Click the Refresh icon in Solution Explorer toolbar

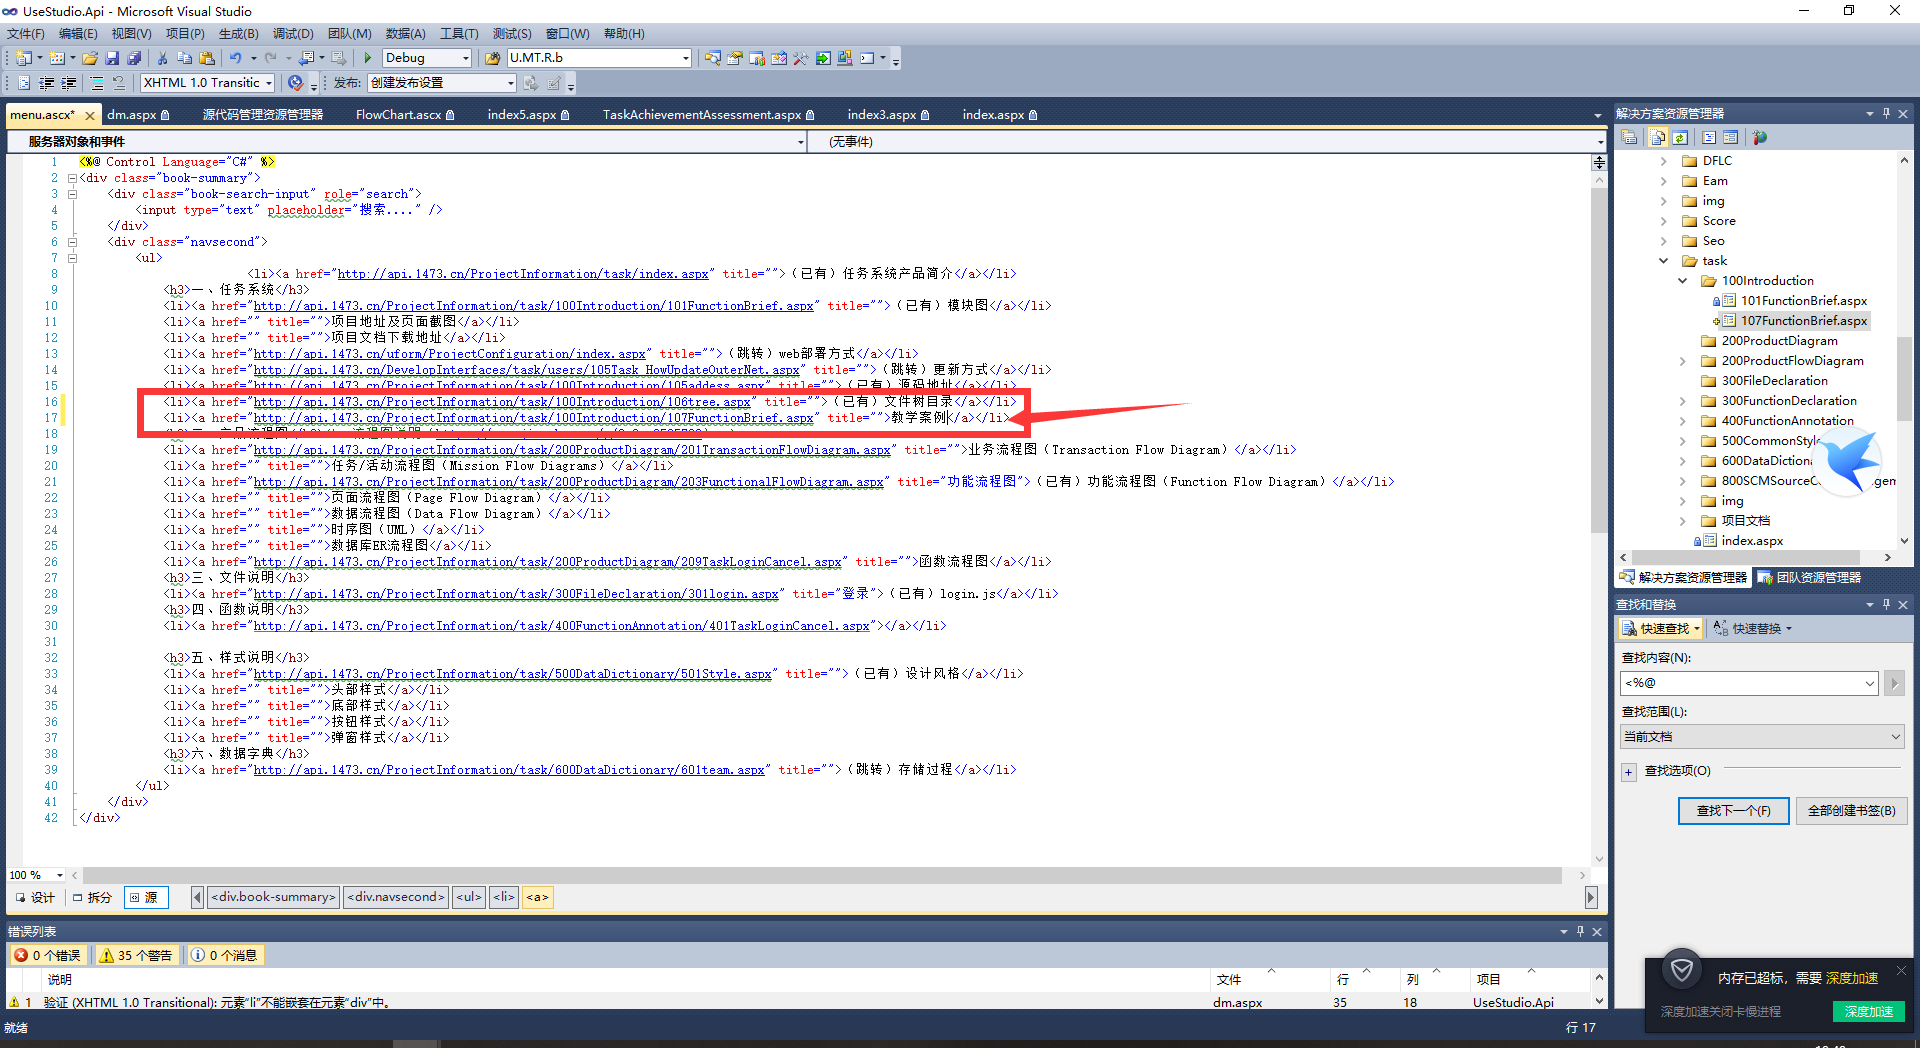[x=1680, y=137]
